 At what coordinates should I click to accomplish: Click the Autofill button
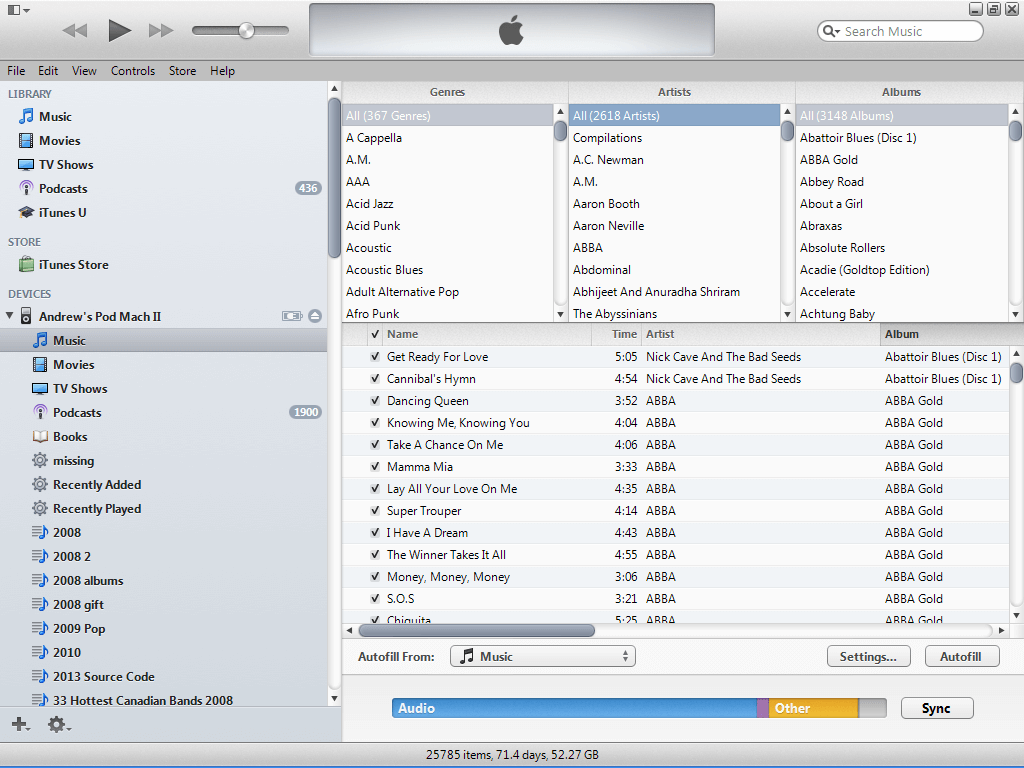point(962,656)
